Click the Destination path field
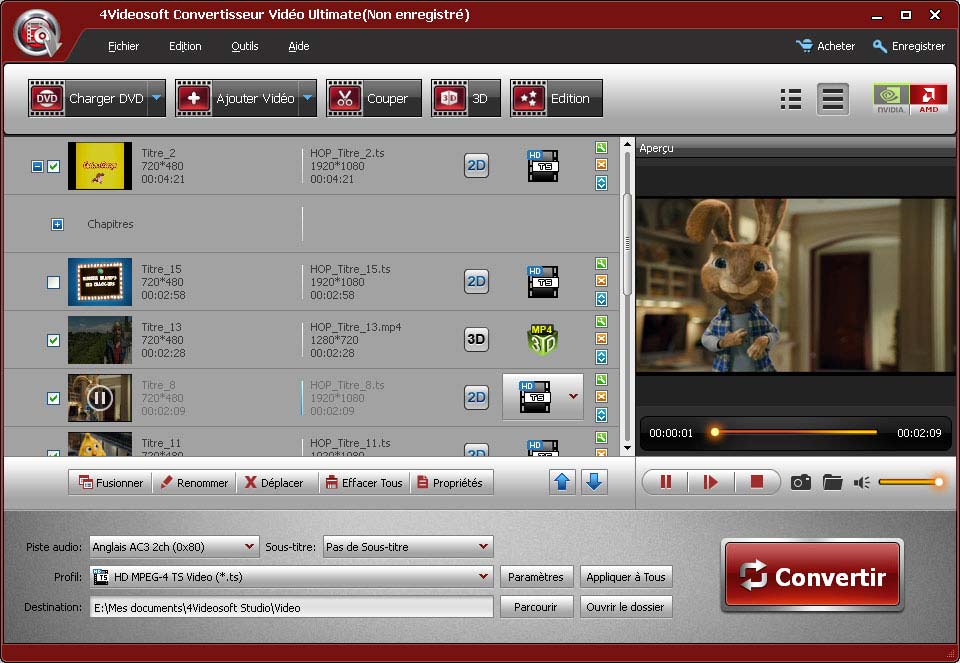 click(291, 607)
